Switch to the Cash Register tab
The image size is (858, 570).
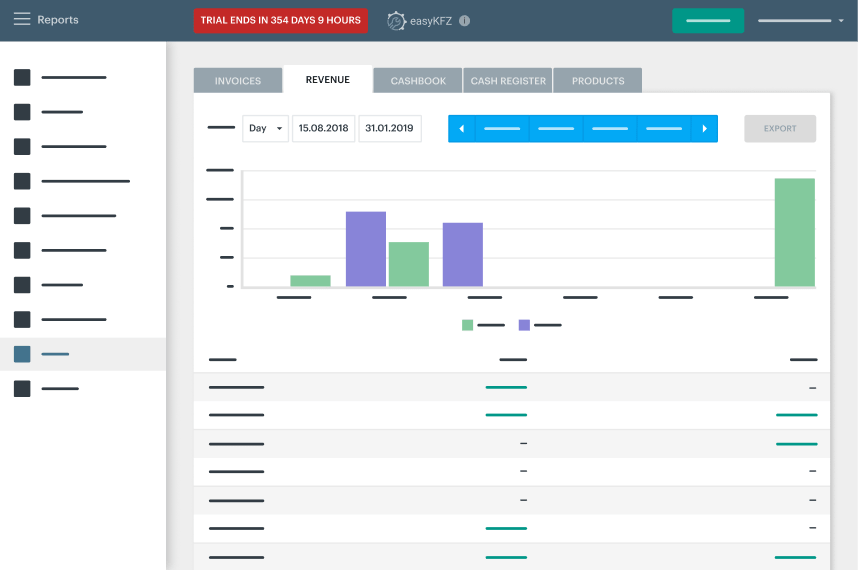pyautogui.click(x=508, y=80)
